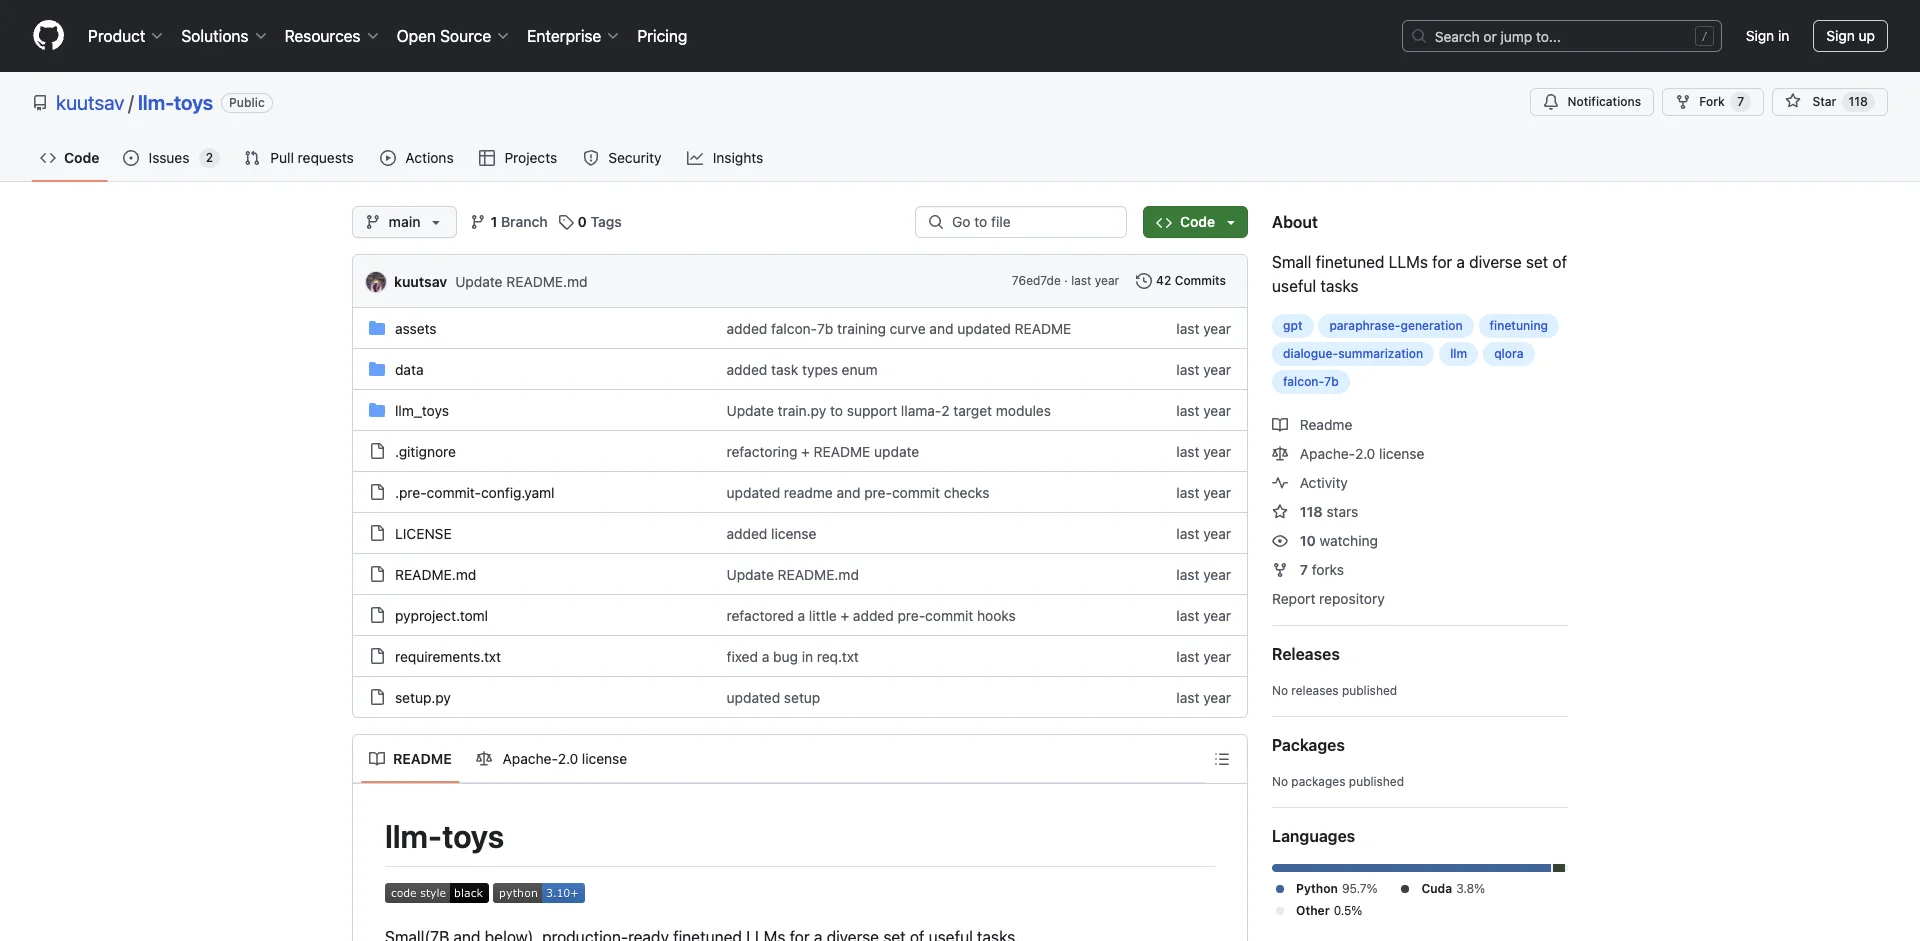Expand the Enterprise menu
This screenshot has width=1920, height=941.
(573, 36)
